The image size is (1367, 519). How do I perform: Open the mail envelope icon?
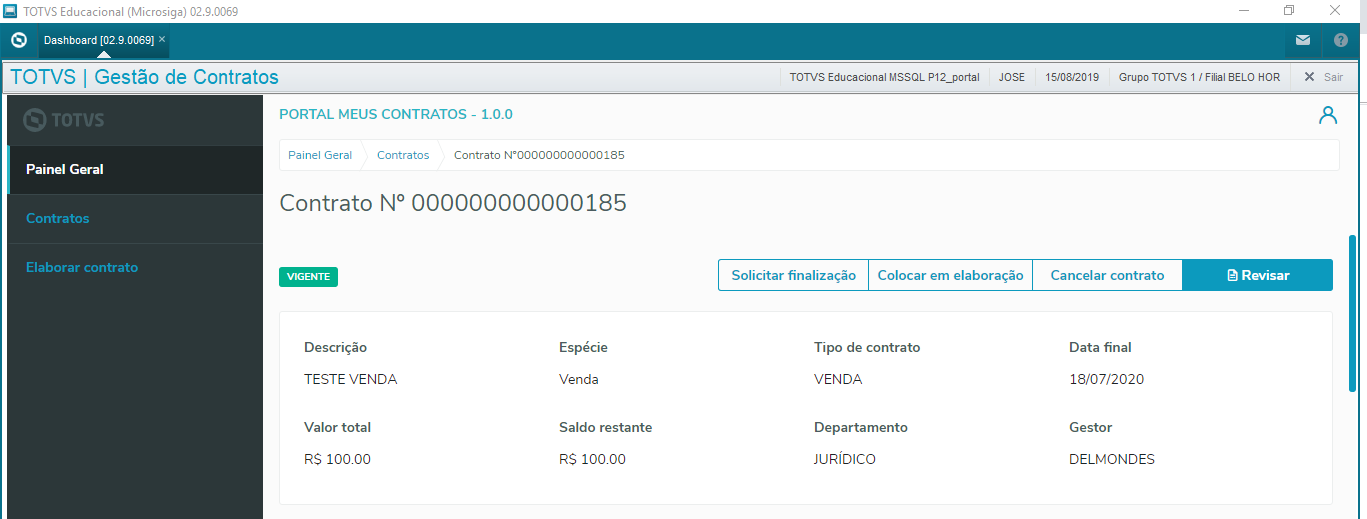pyautogui.click(x=1303, y=41)
